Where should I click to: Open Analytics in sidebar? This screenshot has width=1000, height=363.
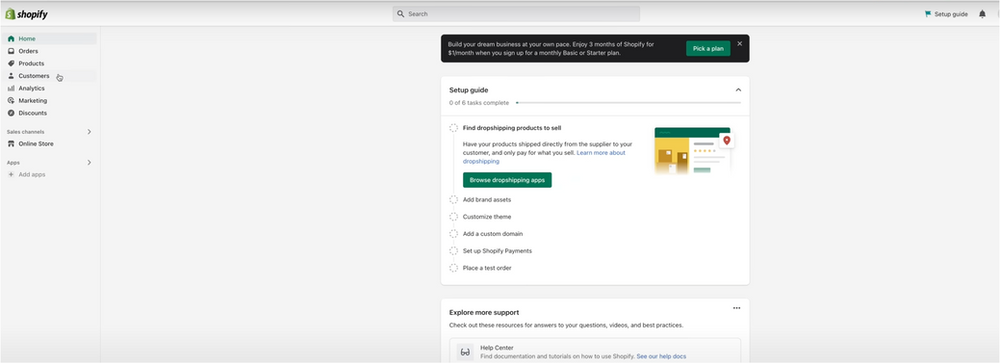[x=50, y=88]
